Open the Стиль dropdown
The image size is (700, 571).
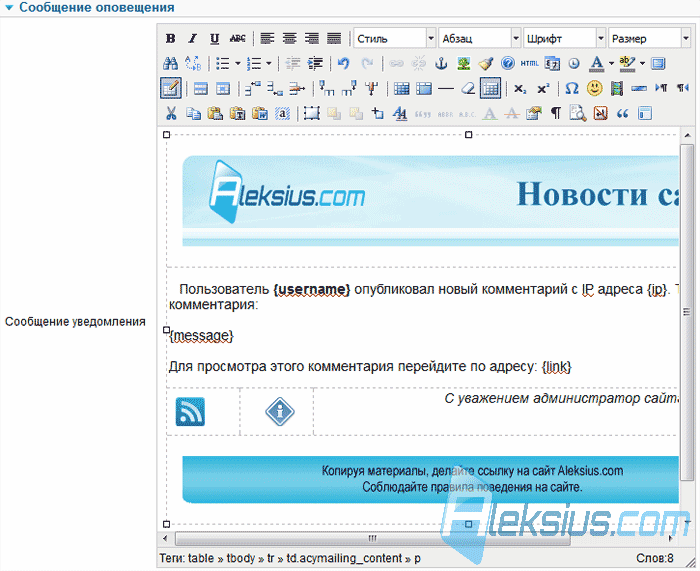395,38
